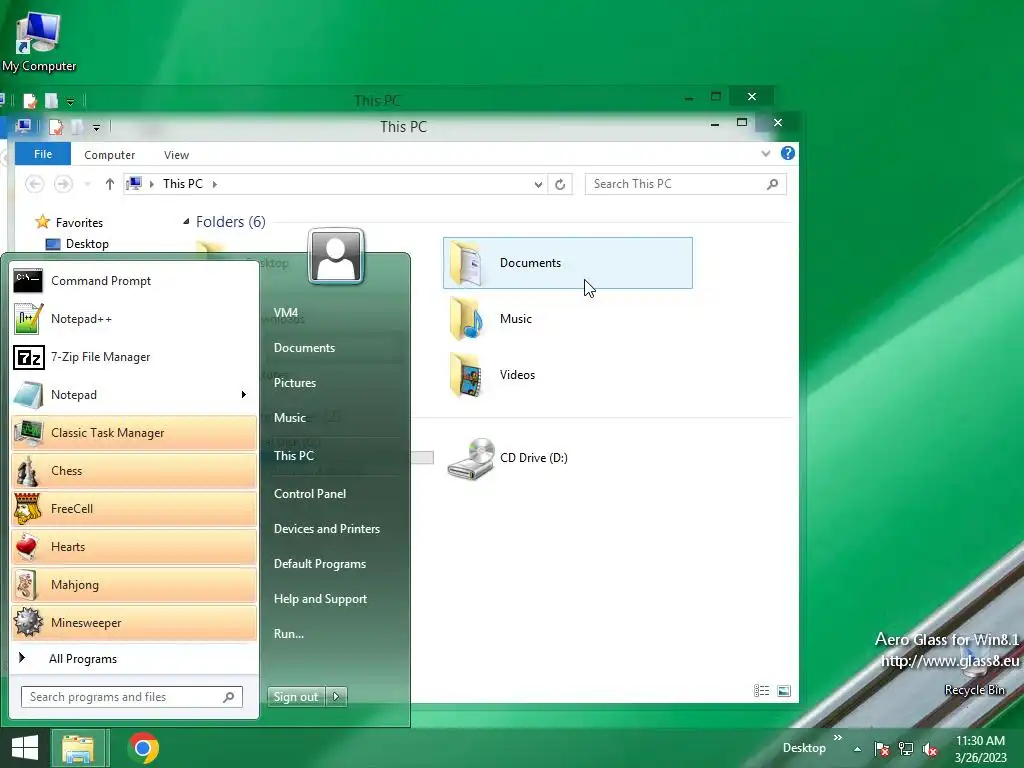Start the Mahjong game
1024x768 pixels.
click(134, 584)
